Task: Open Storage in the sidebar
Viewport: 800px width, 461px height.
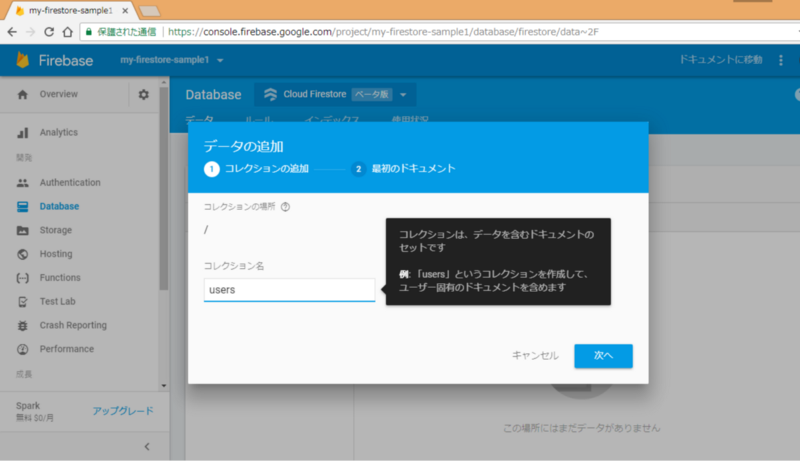Action: (x=56, y=230)
